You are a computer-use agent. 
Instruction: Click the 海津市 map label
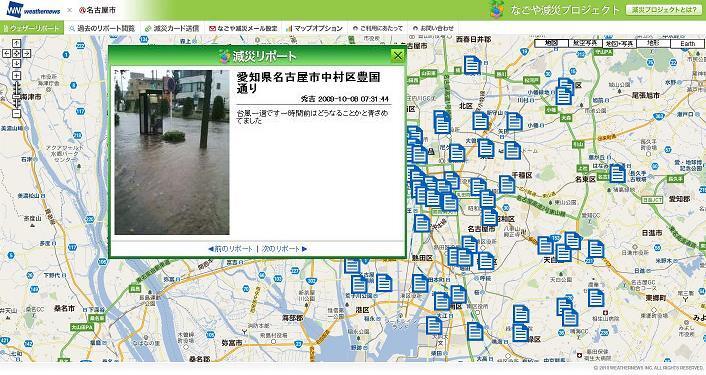point(31,97)
